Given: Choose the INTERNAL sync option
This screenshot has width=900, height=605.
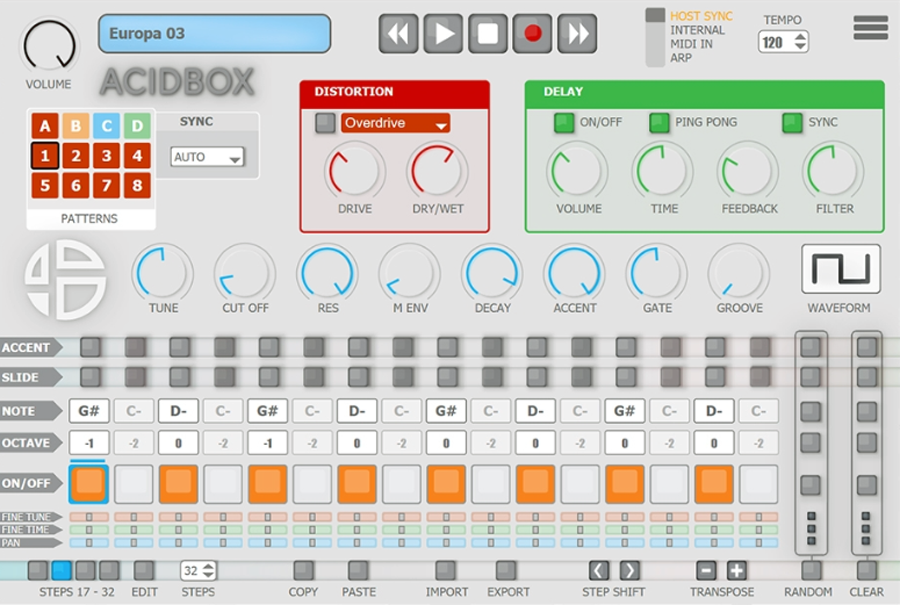Looking at the screenshot, I should [697, 30].
